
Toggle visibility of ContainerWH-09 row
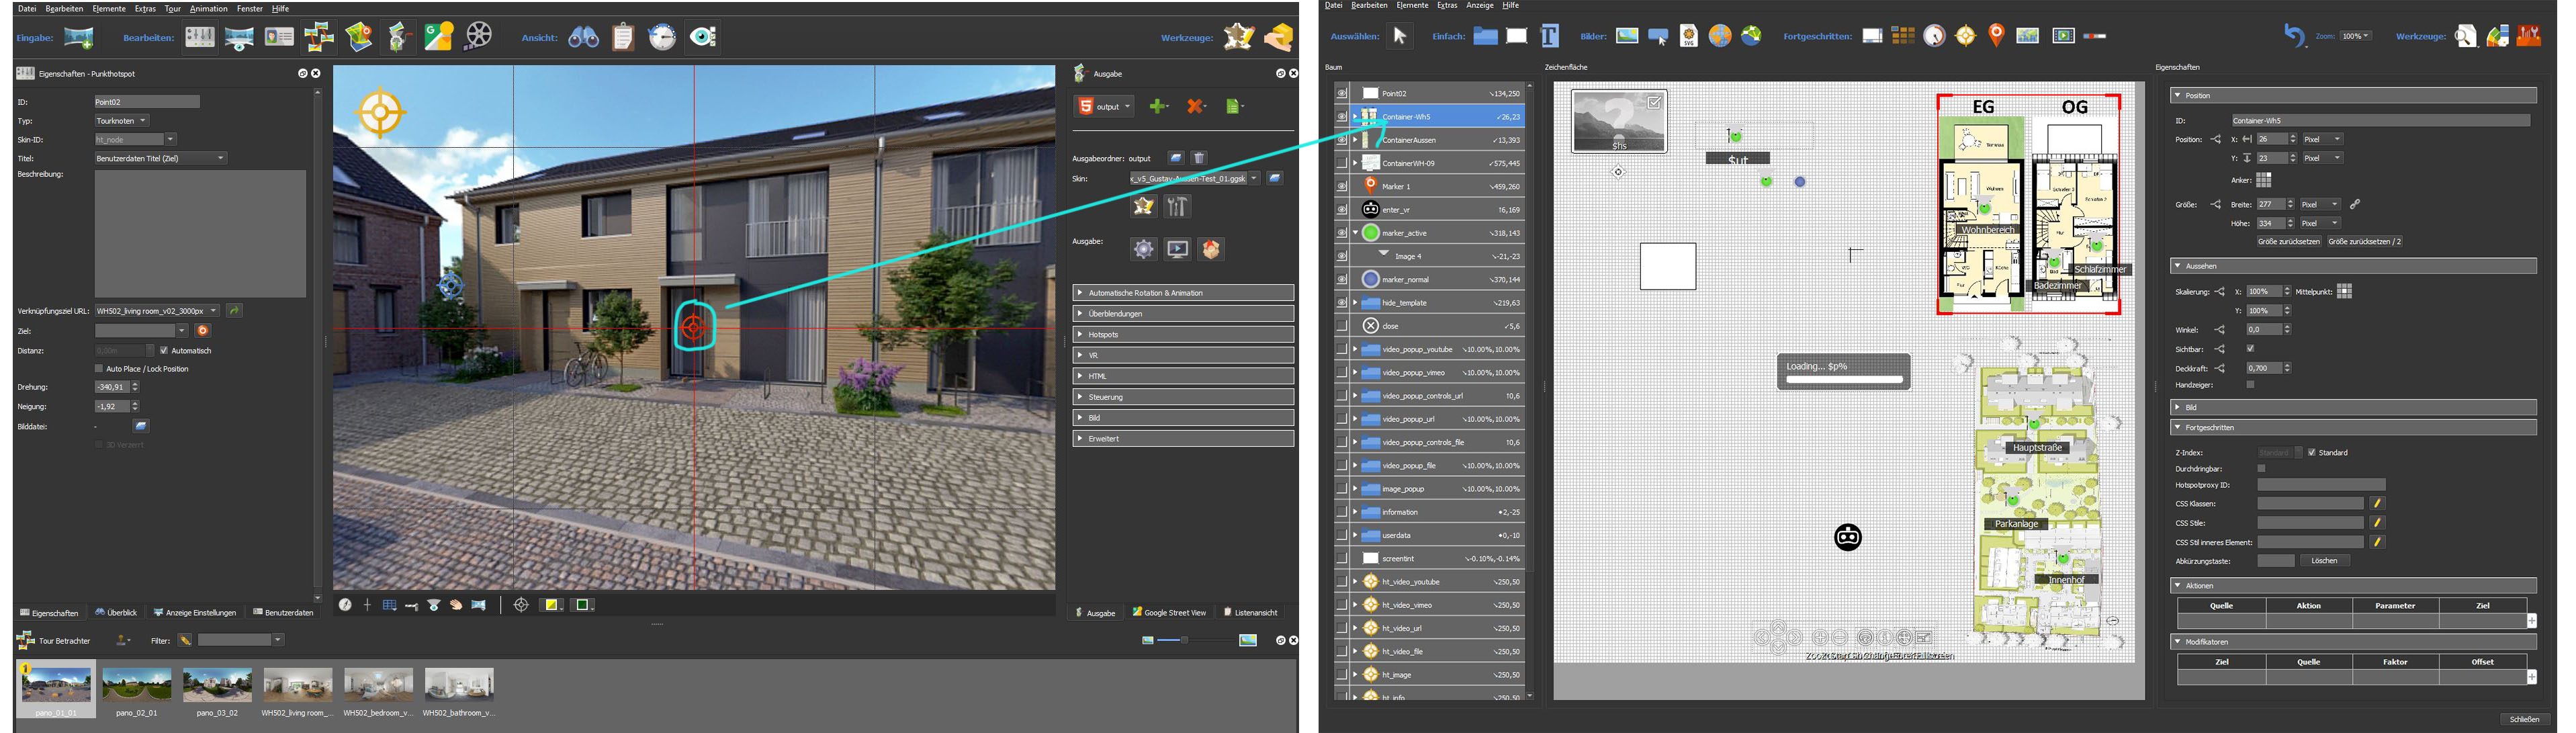[1341, 163]
